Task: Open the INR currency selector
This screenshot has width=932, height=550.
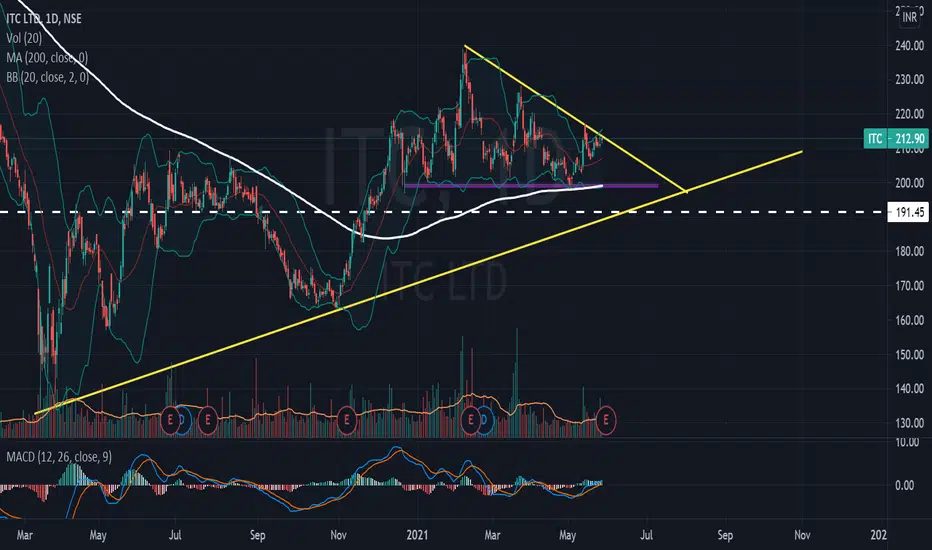Action: [x=909, y=17]
